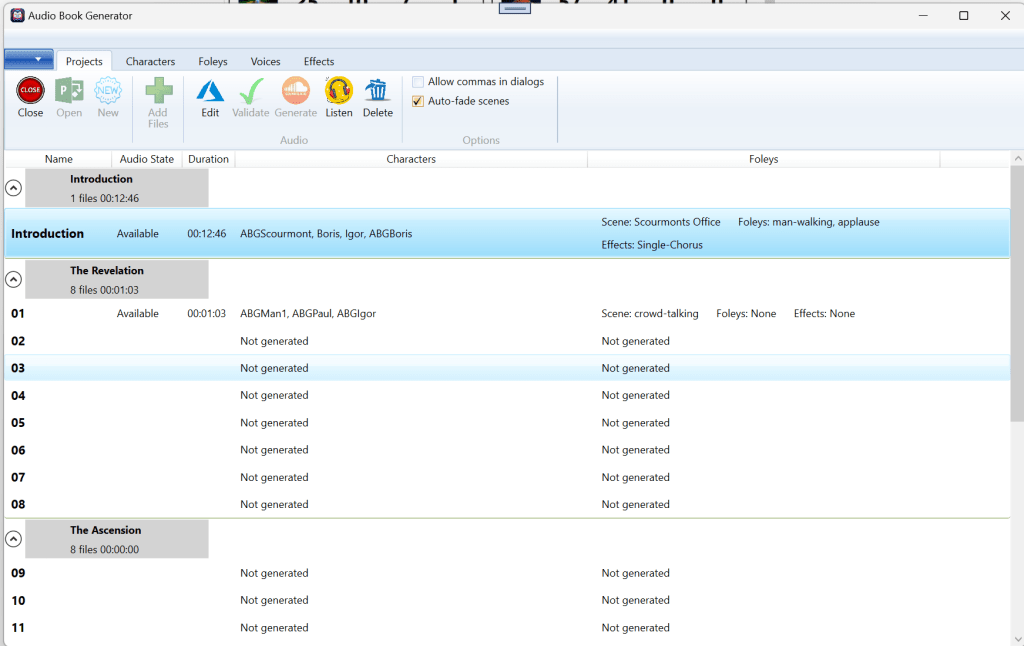Image resolution: width=1024 pixels, height=646 pixels.
Task: Click the Open project icon
Action: 69,91
